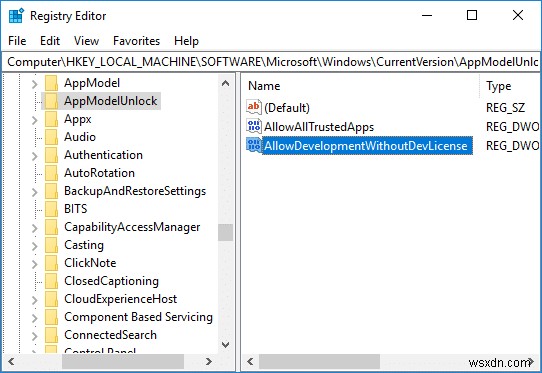The width and height of the screenshot is (542, 373).
Task: Expand the ConnectedSearch key
Action: coord(34,335)
